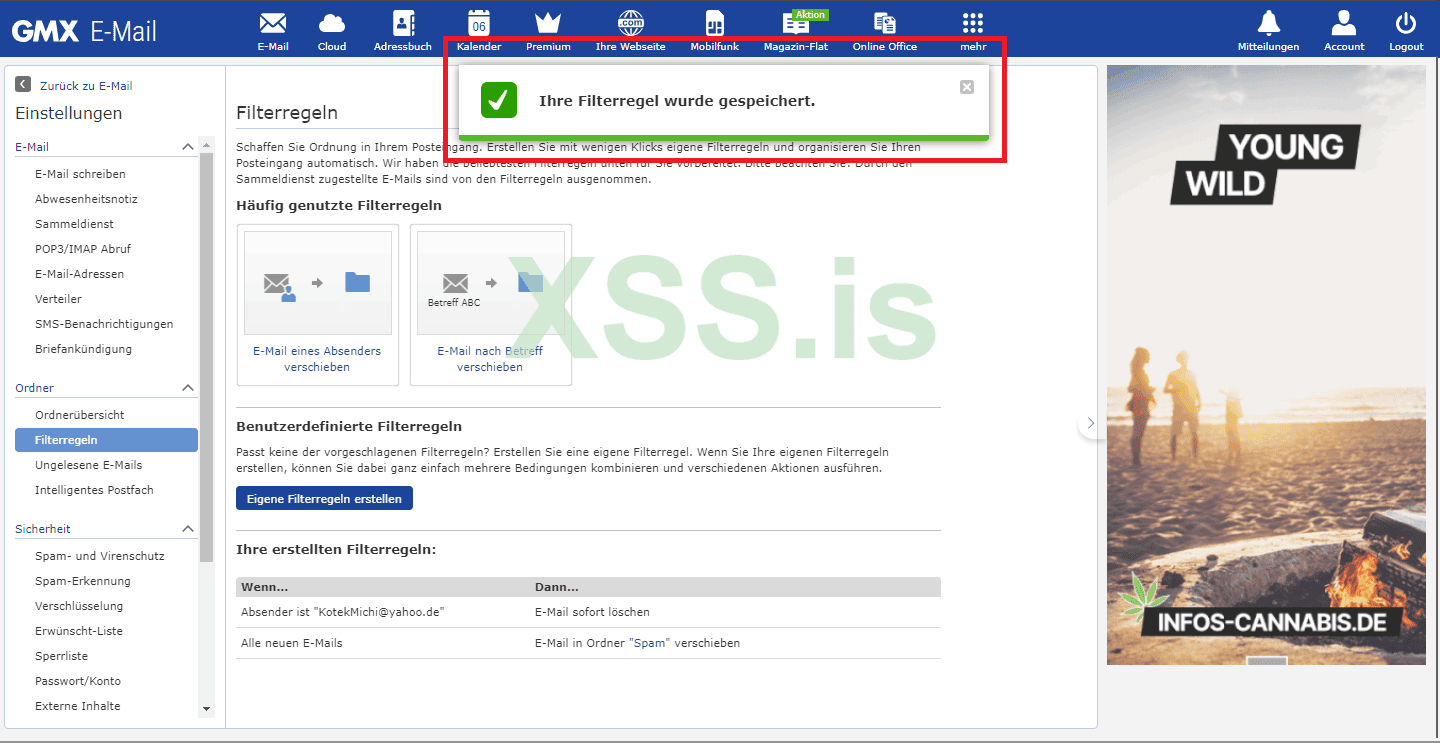Screen dimensions: 1440x743
Task: Open Verschlüsselung settings
Action: click(79, 606)
